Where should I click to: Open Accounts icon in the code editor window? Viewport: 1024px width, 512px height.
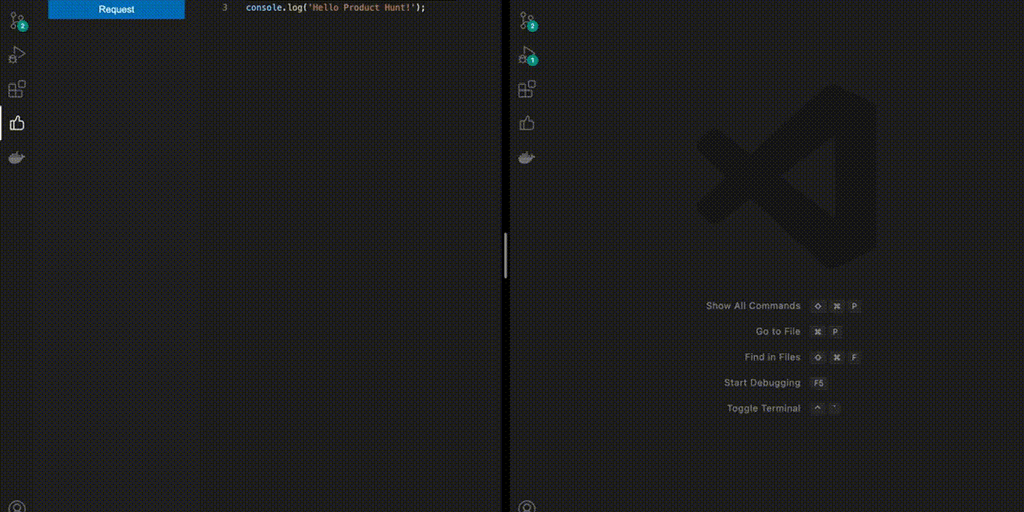[17, 507]
